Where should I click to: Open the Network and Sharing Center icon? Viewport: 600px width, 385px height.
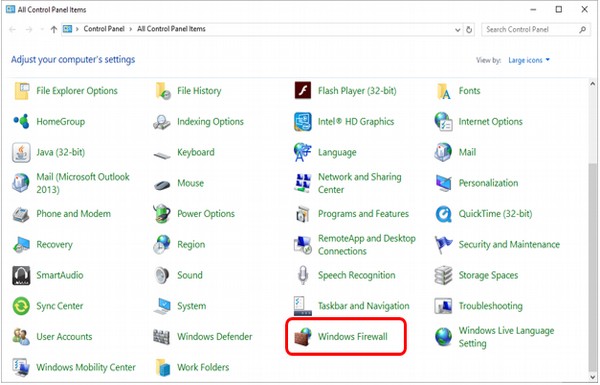303,183
